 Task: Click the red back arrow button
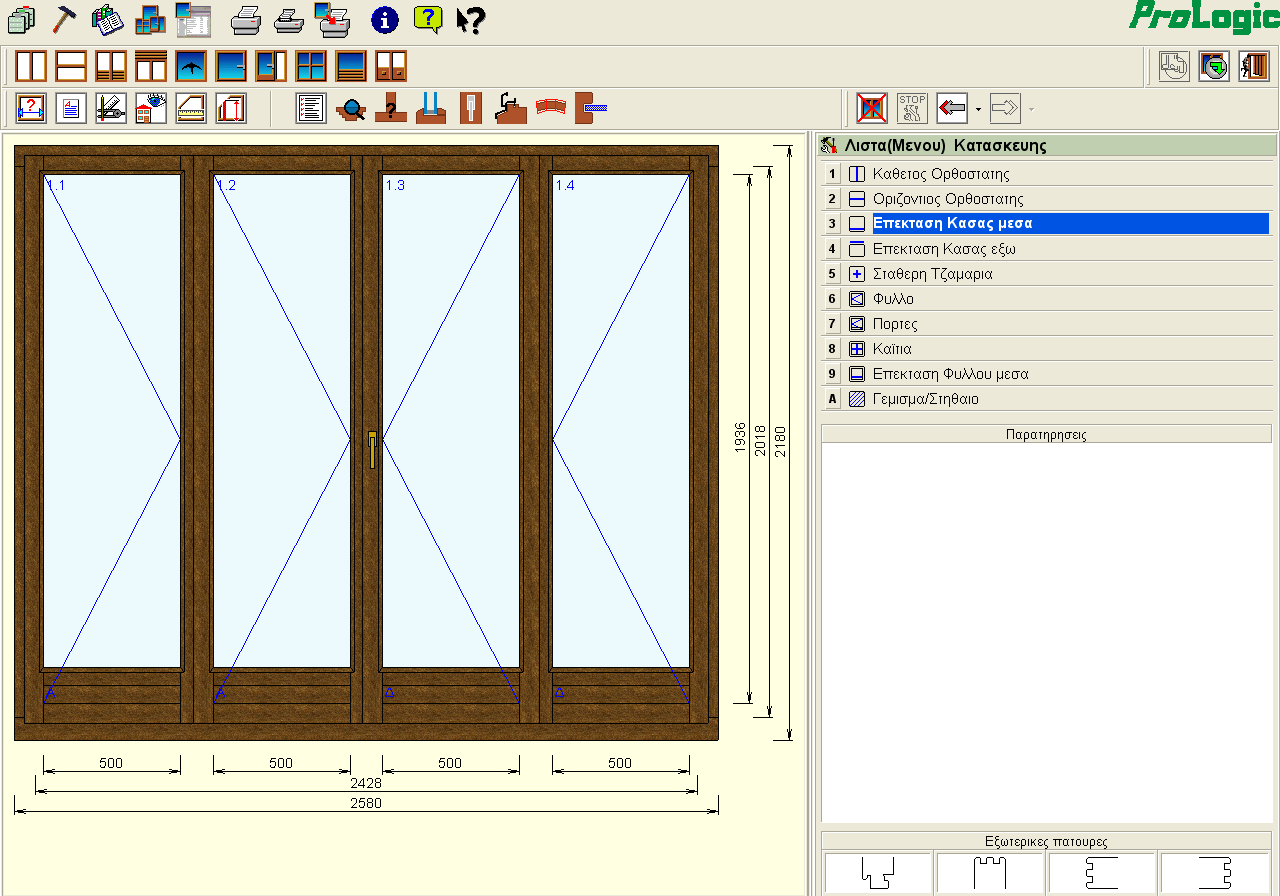click(x=952, y=107)
